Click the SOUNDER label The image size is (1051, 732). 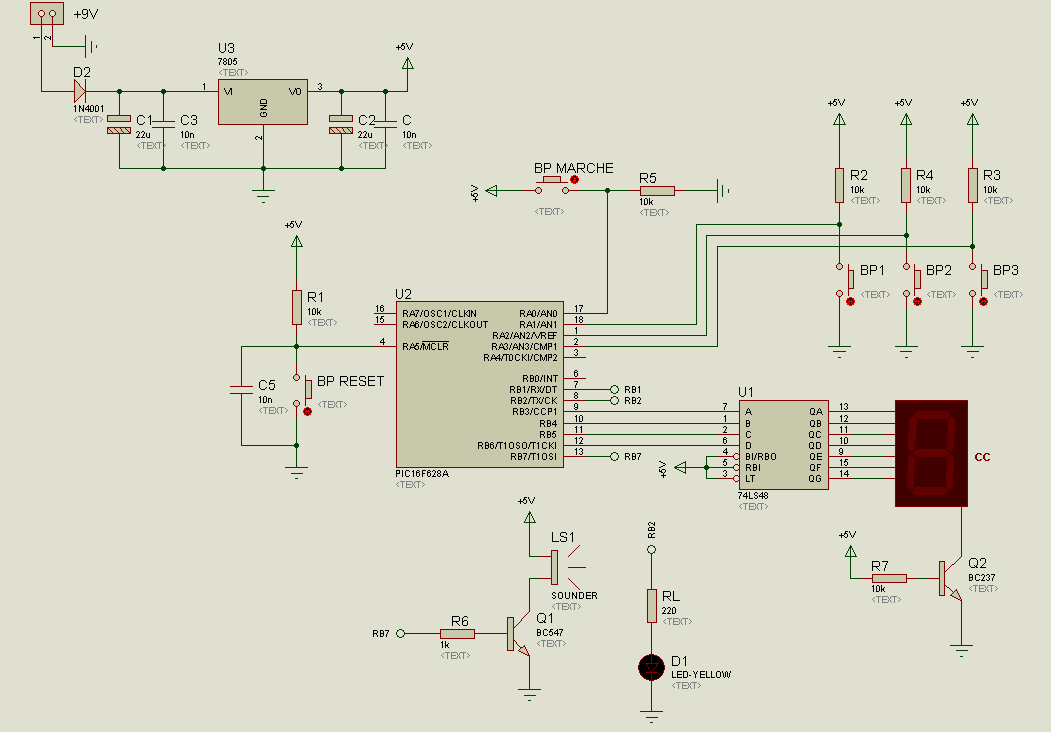574,596
